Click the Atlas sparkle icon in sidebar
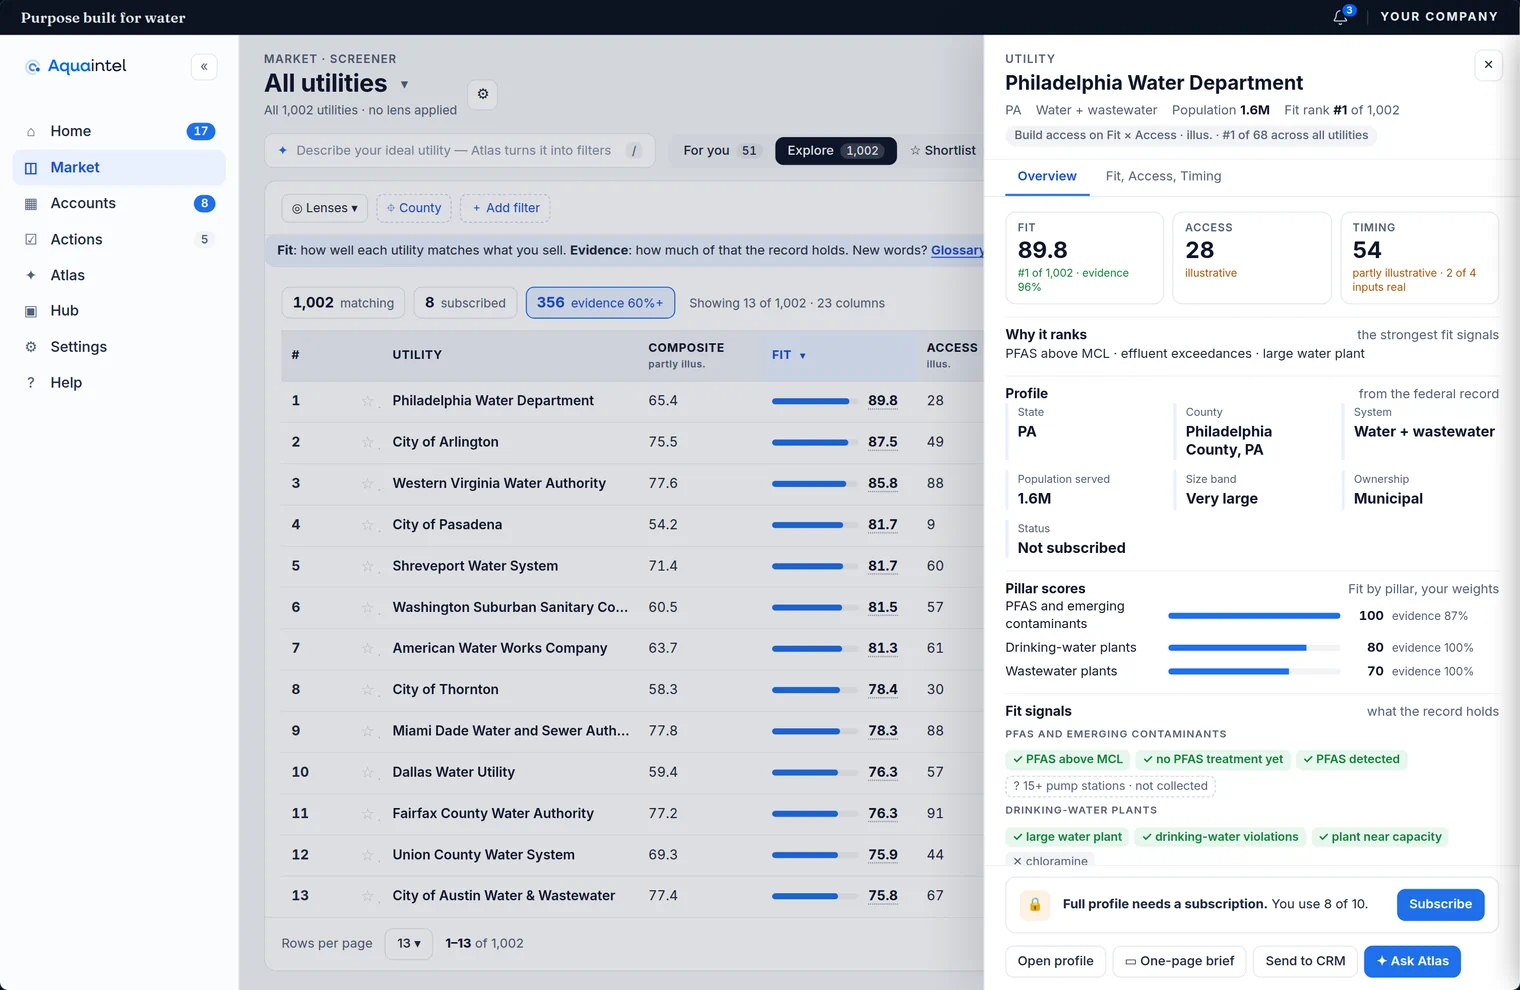 pos(31,275)
